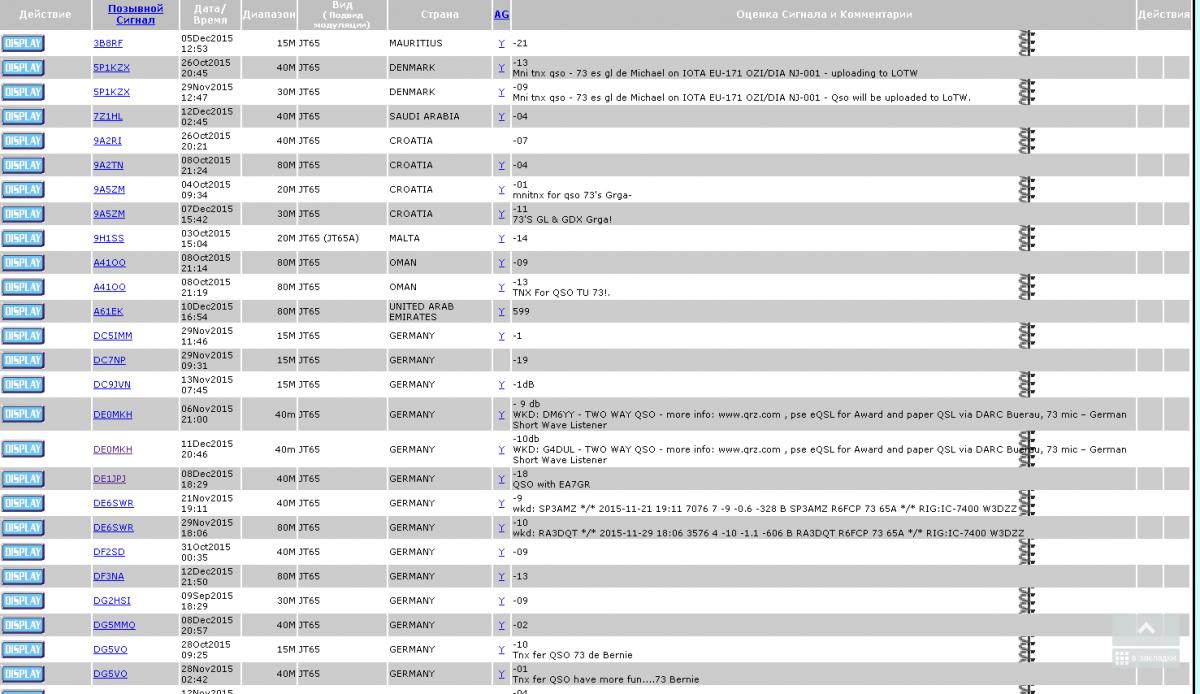Screen dimensions: 1200x694
Task: Click the AG 'Y' link in the 9H1SS row
Action: coord(501,239)
